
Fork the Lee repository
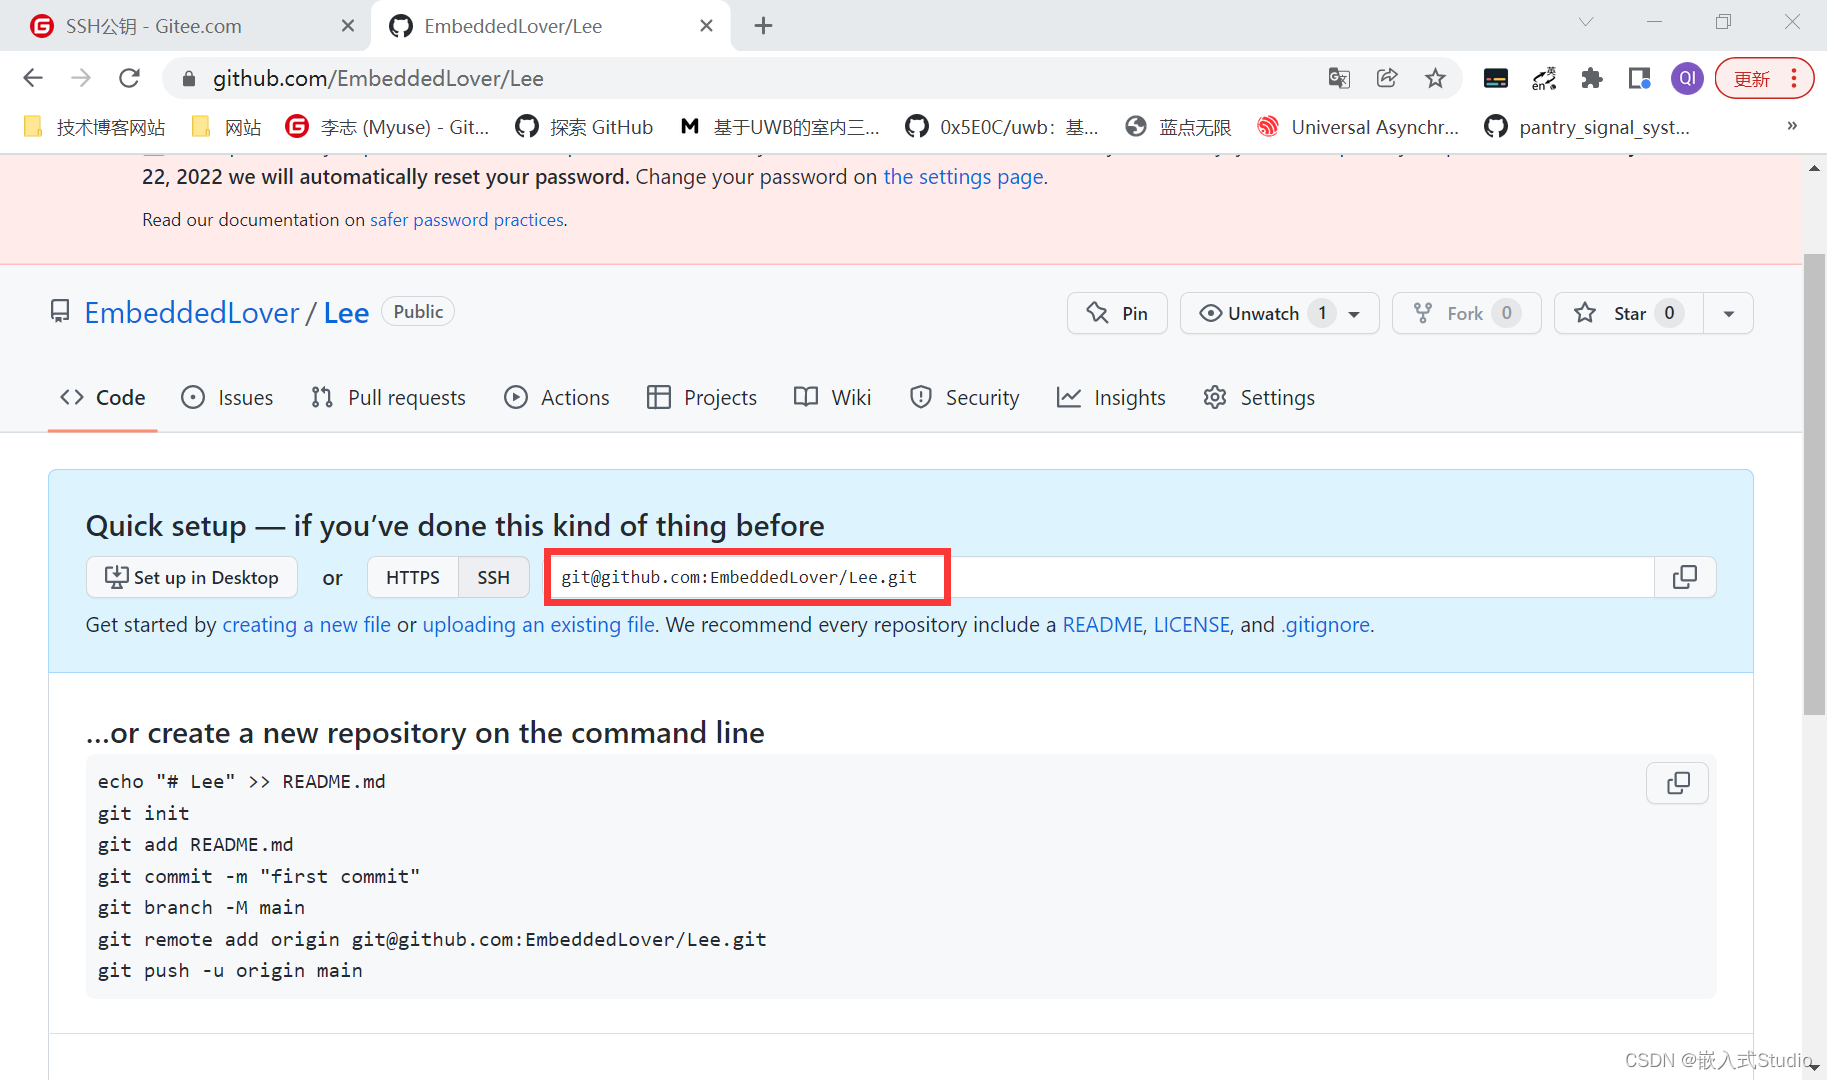click(x=1466, y=313)
